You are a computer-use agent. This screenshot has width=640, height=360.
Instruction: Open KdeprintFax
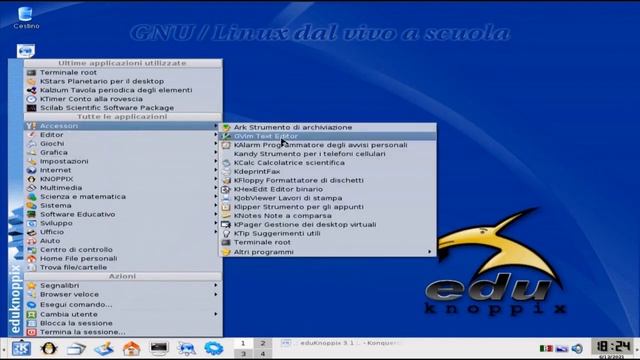[328, 172]
